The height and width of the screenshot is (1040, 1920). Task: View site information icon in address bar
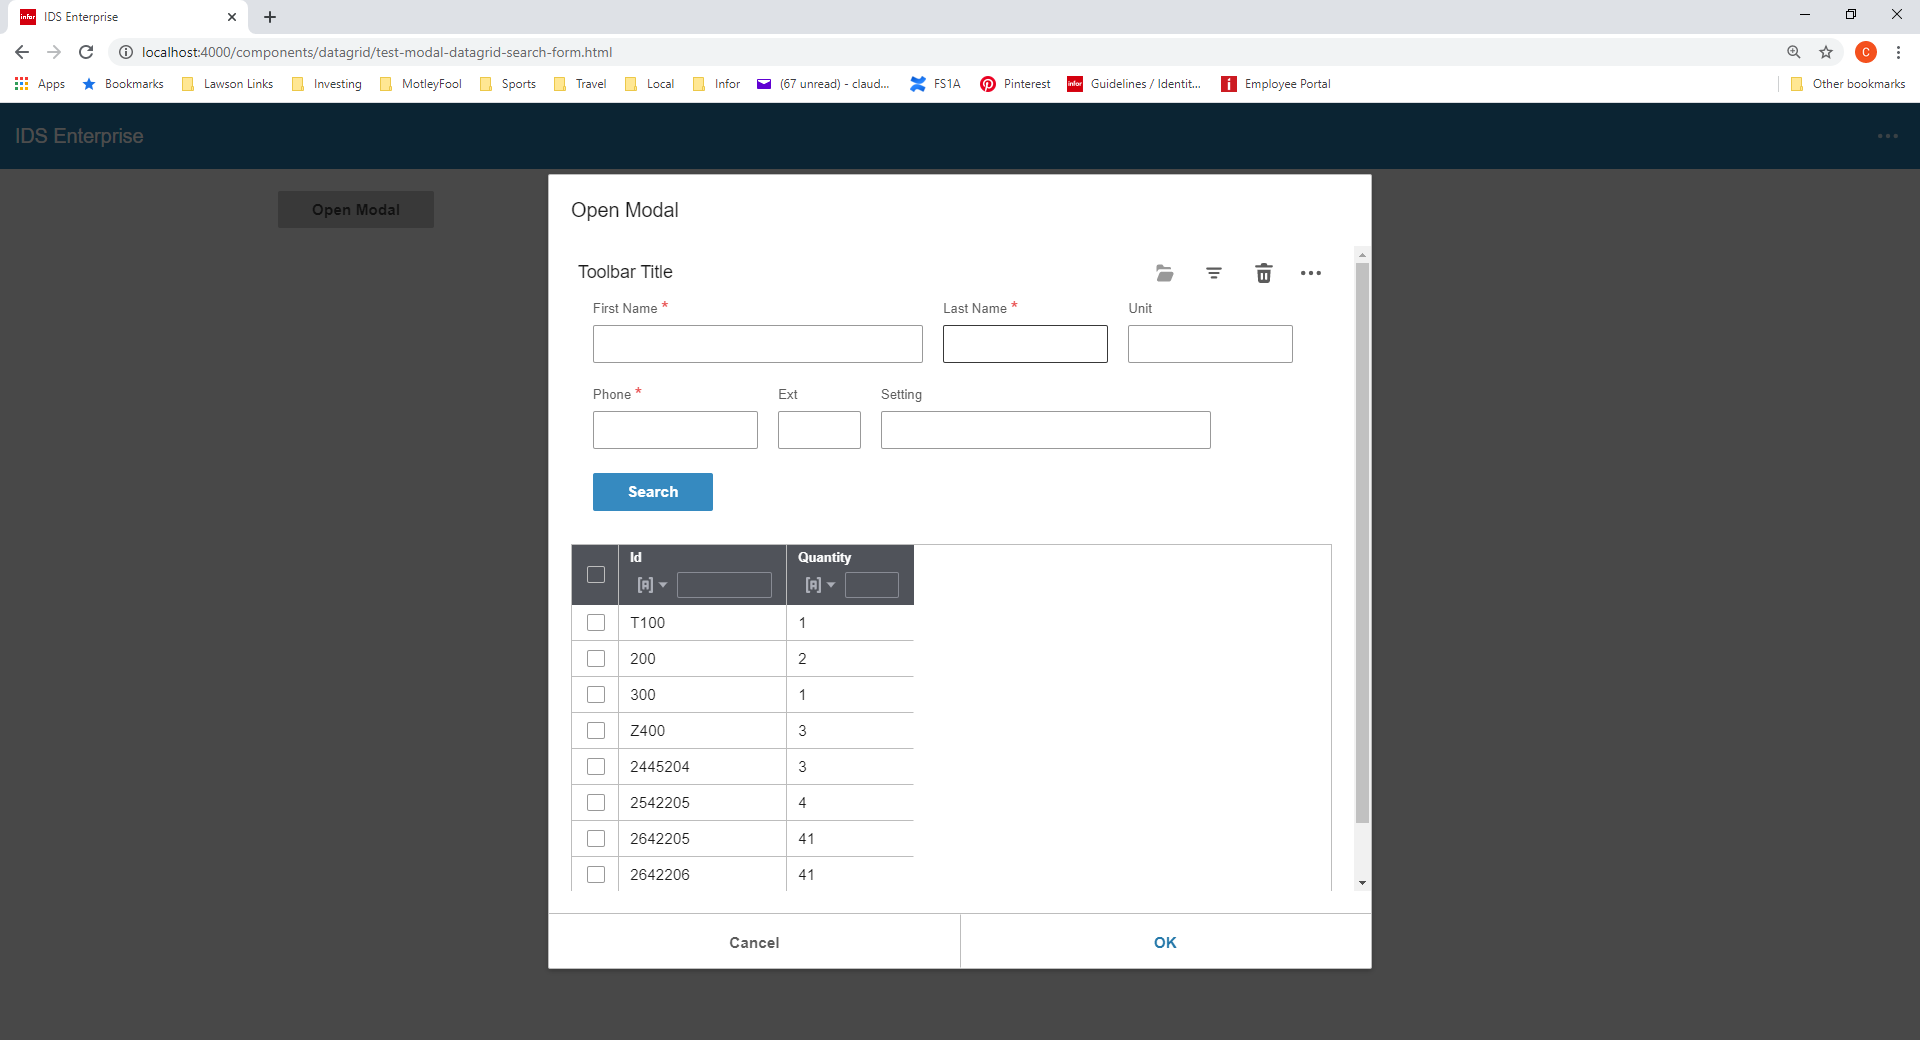[x=126, y=52]
